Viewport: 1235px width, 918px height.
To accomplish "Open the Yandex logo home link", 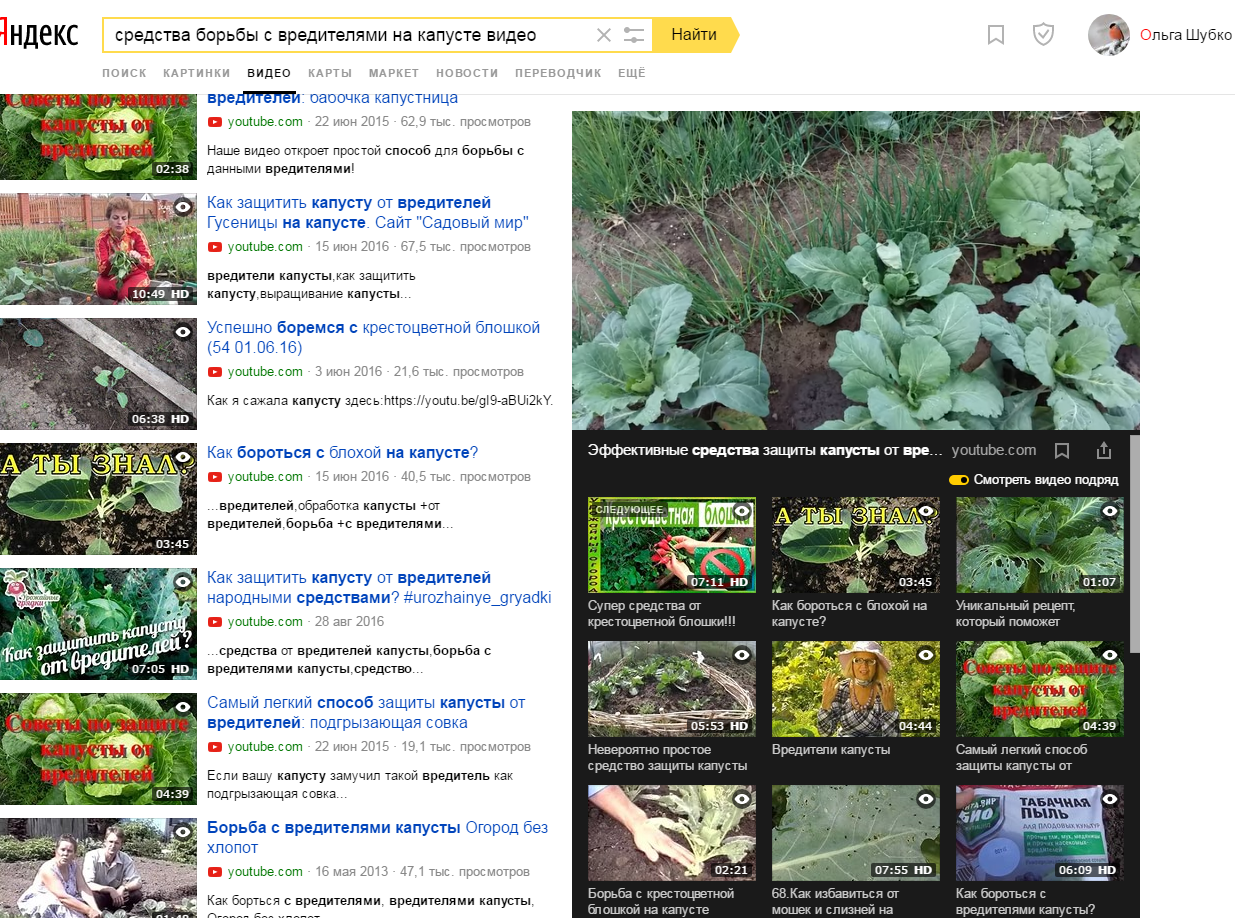I will (x=39, y=33).
